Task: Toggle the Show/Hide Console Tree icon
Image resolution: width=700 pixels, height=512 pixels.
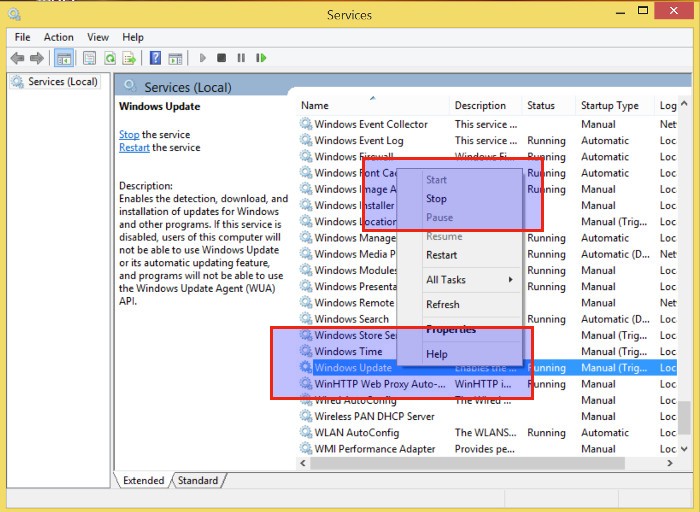Action: click(x=64, y=58)
